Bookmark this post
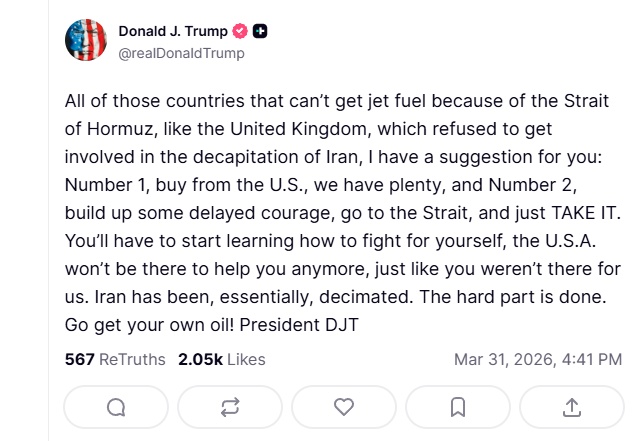The height and width of the screenshot is (441, 639). [458, 407]
